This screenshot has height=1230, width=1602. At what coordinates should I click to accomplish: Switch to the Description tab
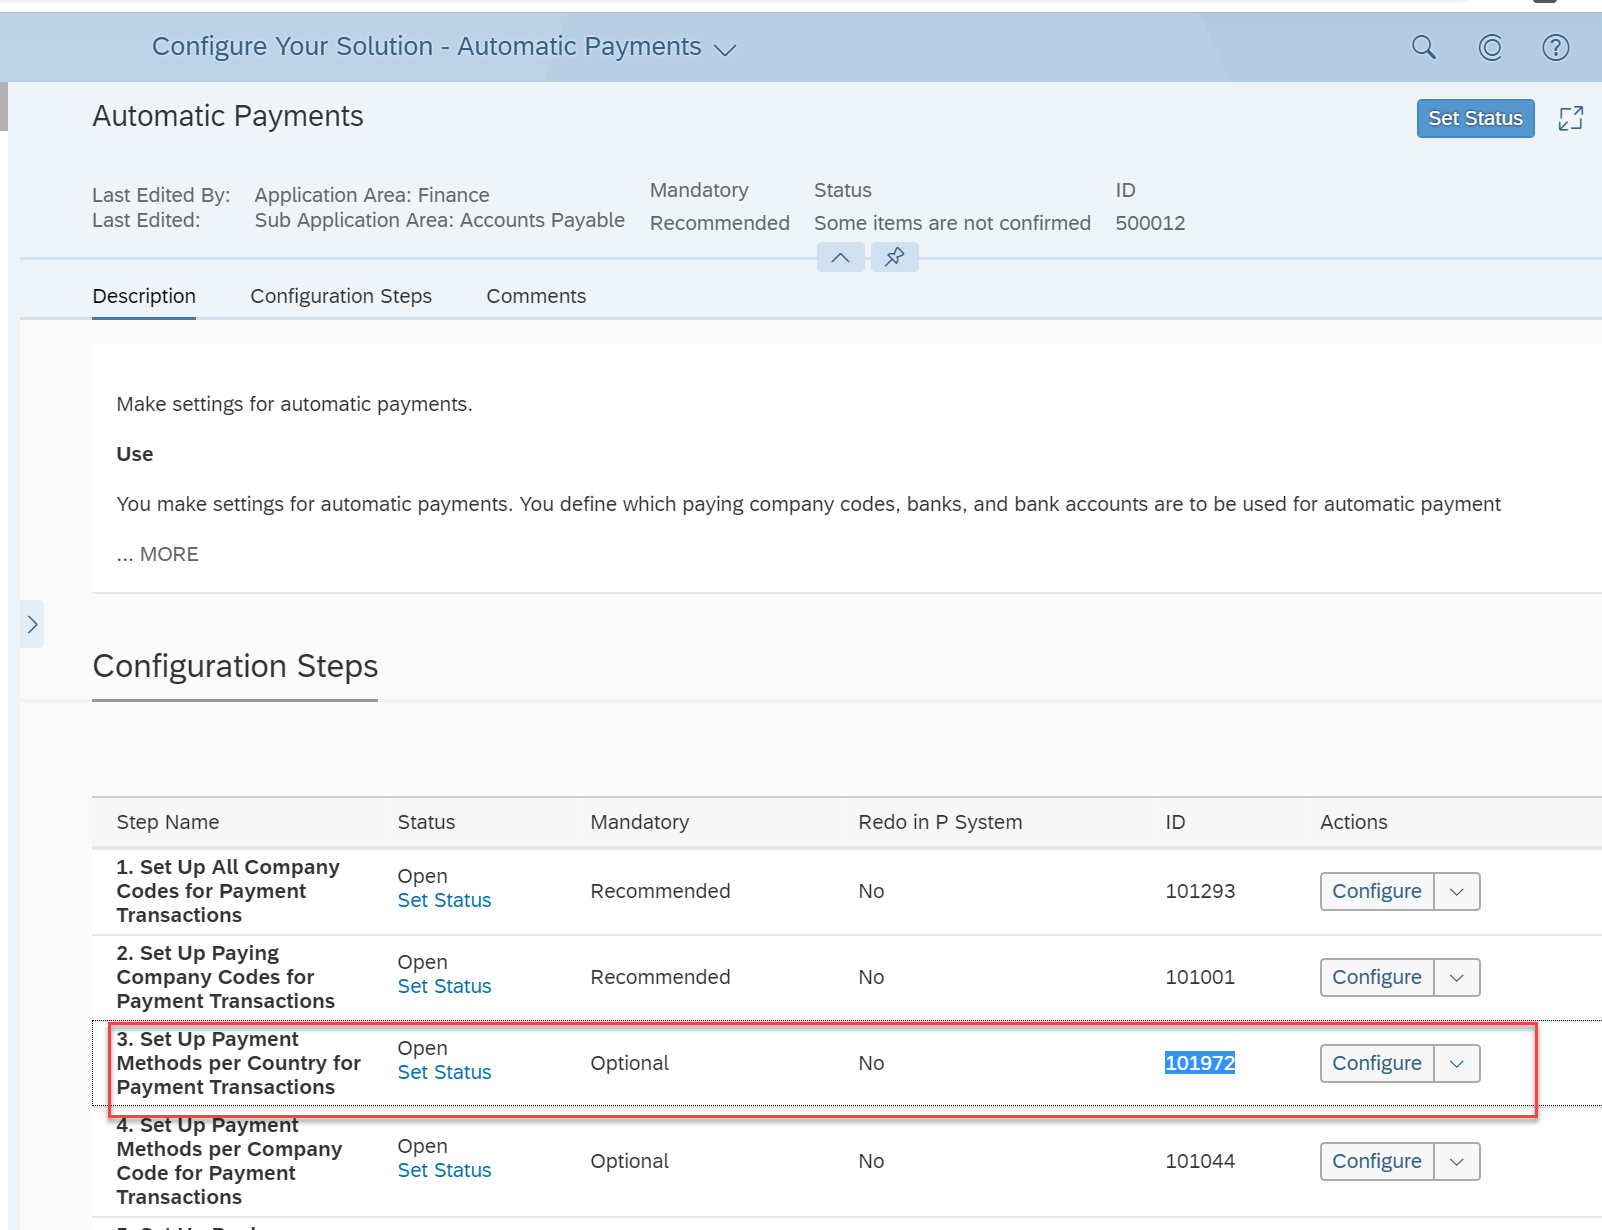(144, 296)
